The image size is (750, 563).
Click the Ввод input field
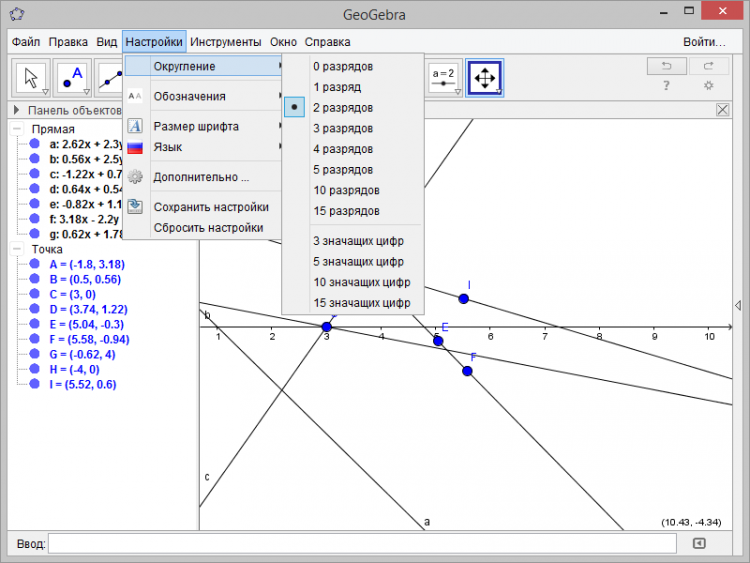pos(362,543)
